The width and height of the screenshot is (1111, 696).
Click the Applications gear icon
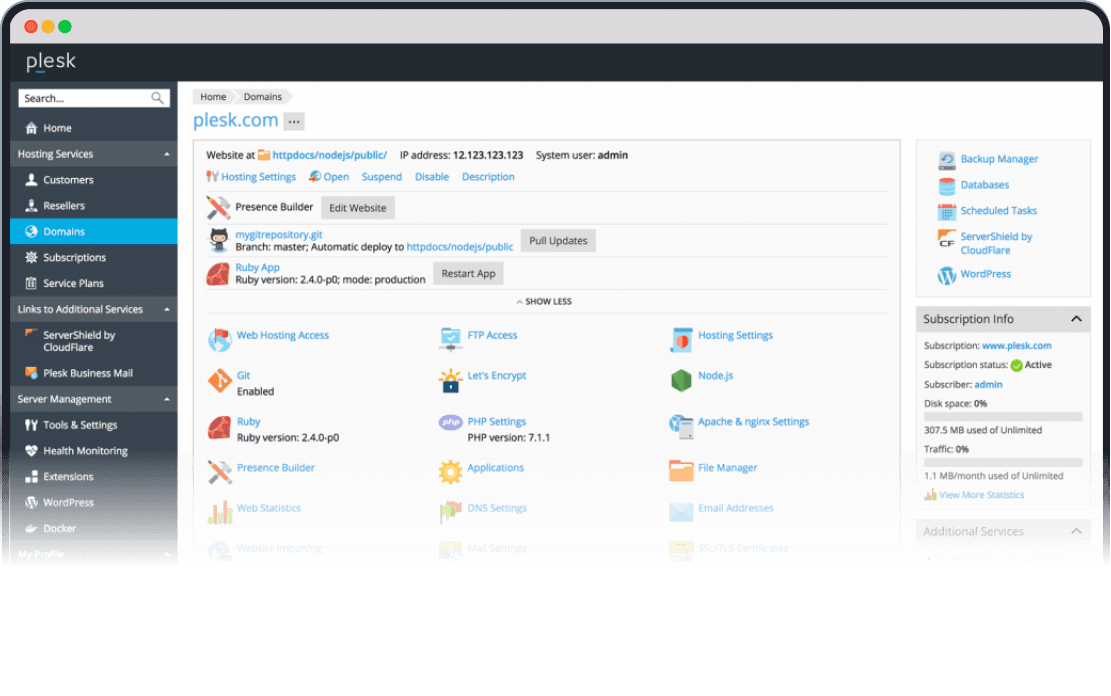click(450, 471)
